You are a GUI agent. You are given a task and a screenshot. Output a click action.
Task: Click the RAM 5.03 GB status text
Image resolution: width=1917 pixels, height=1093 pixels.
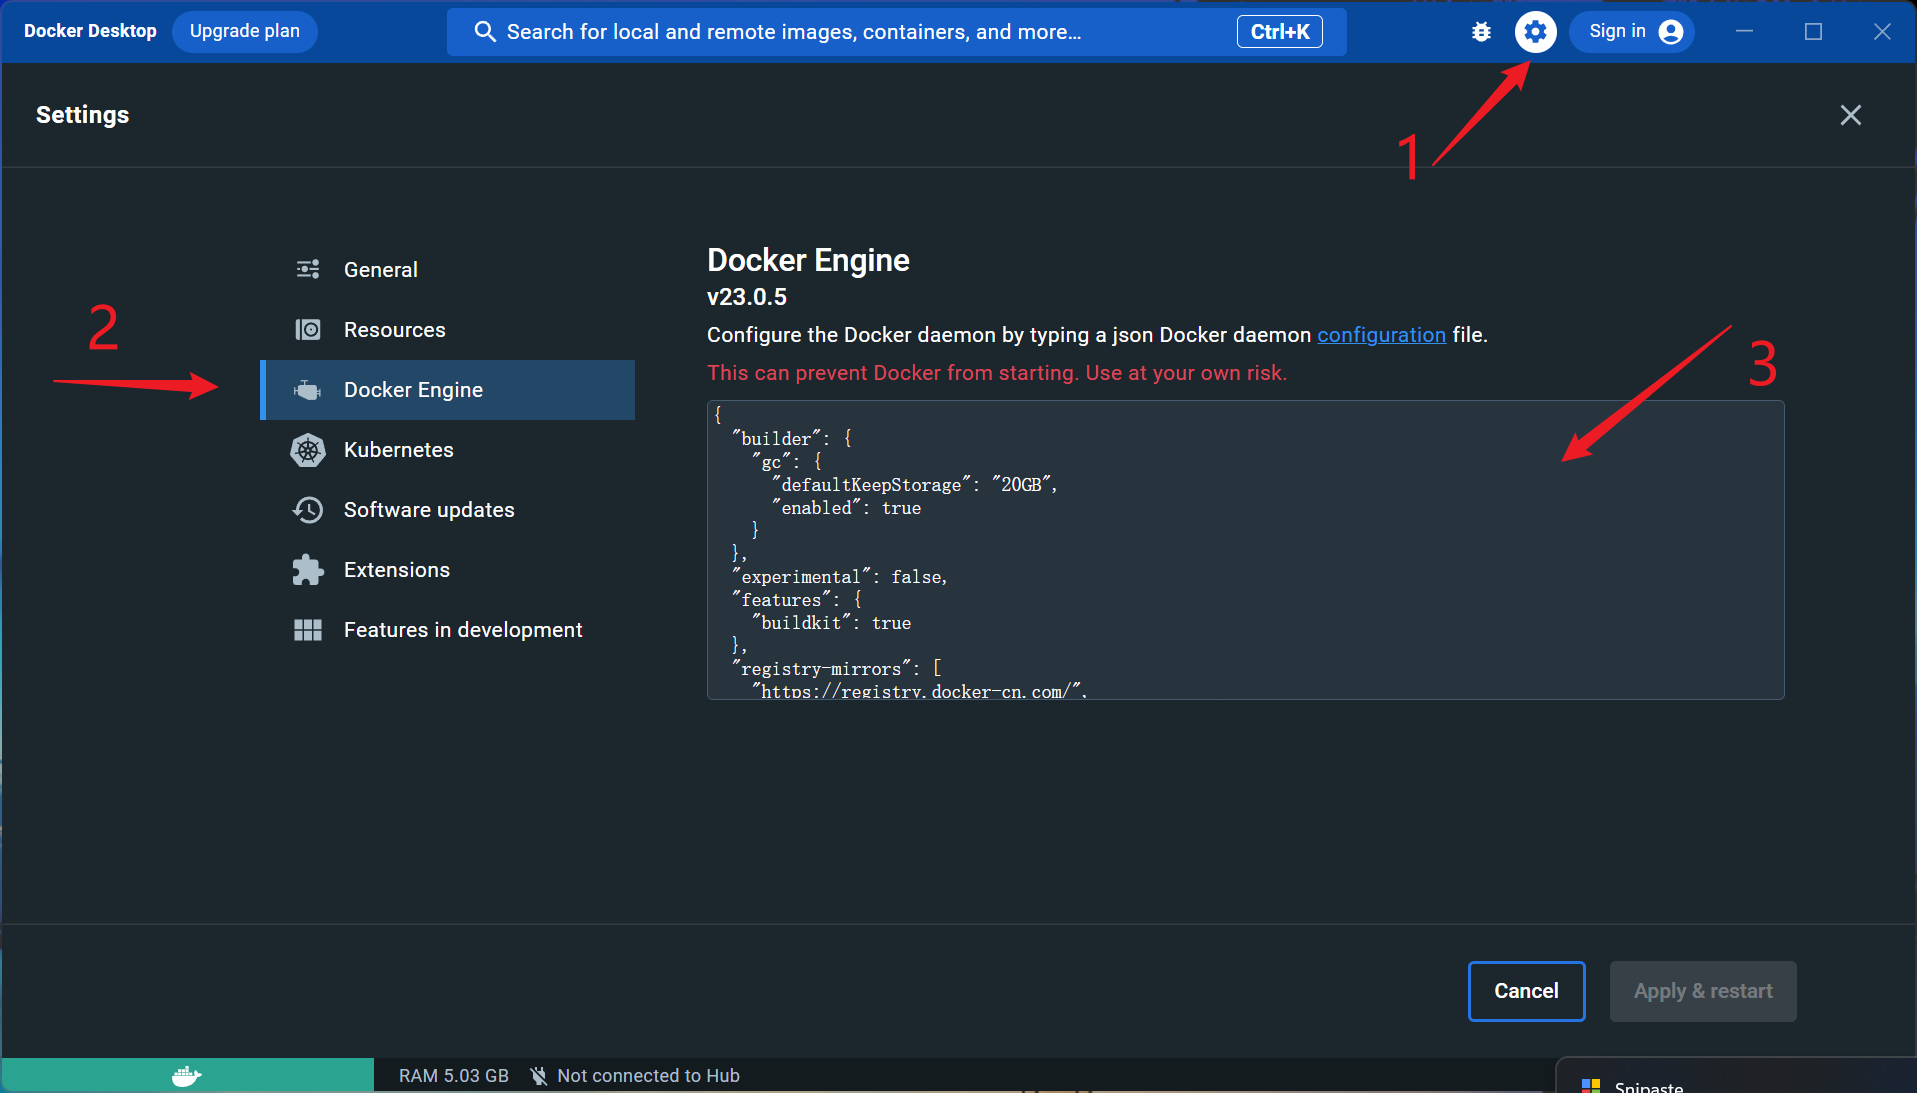(x=454, y=1076)
